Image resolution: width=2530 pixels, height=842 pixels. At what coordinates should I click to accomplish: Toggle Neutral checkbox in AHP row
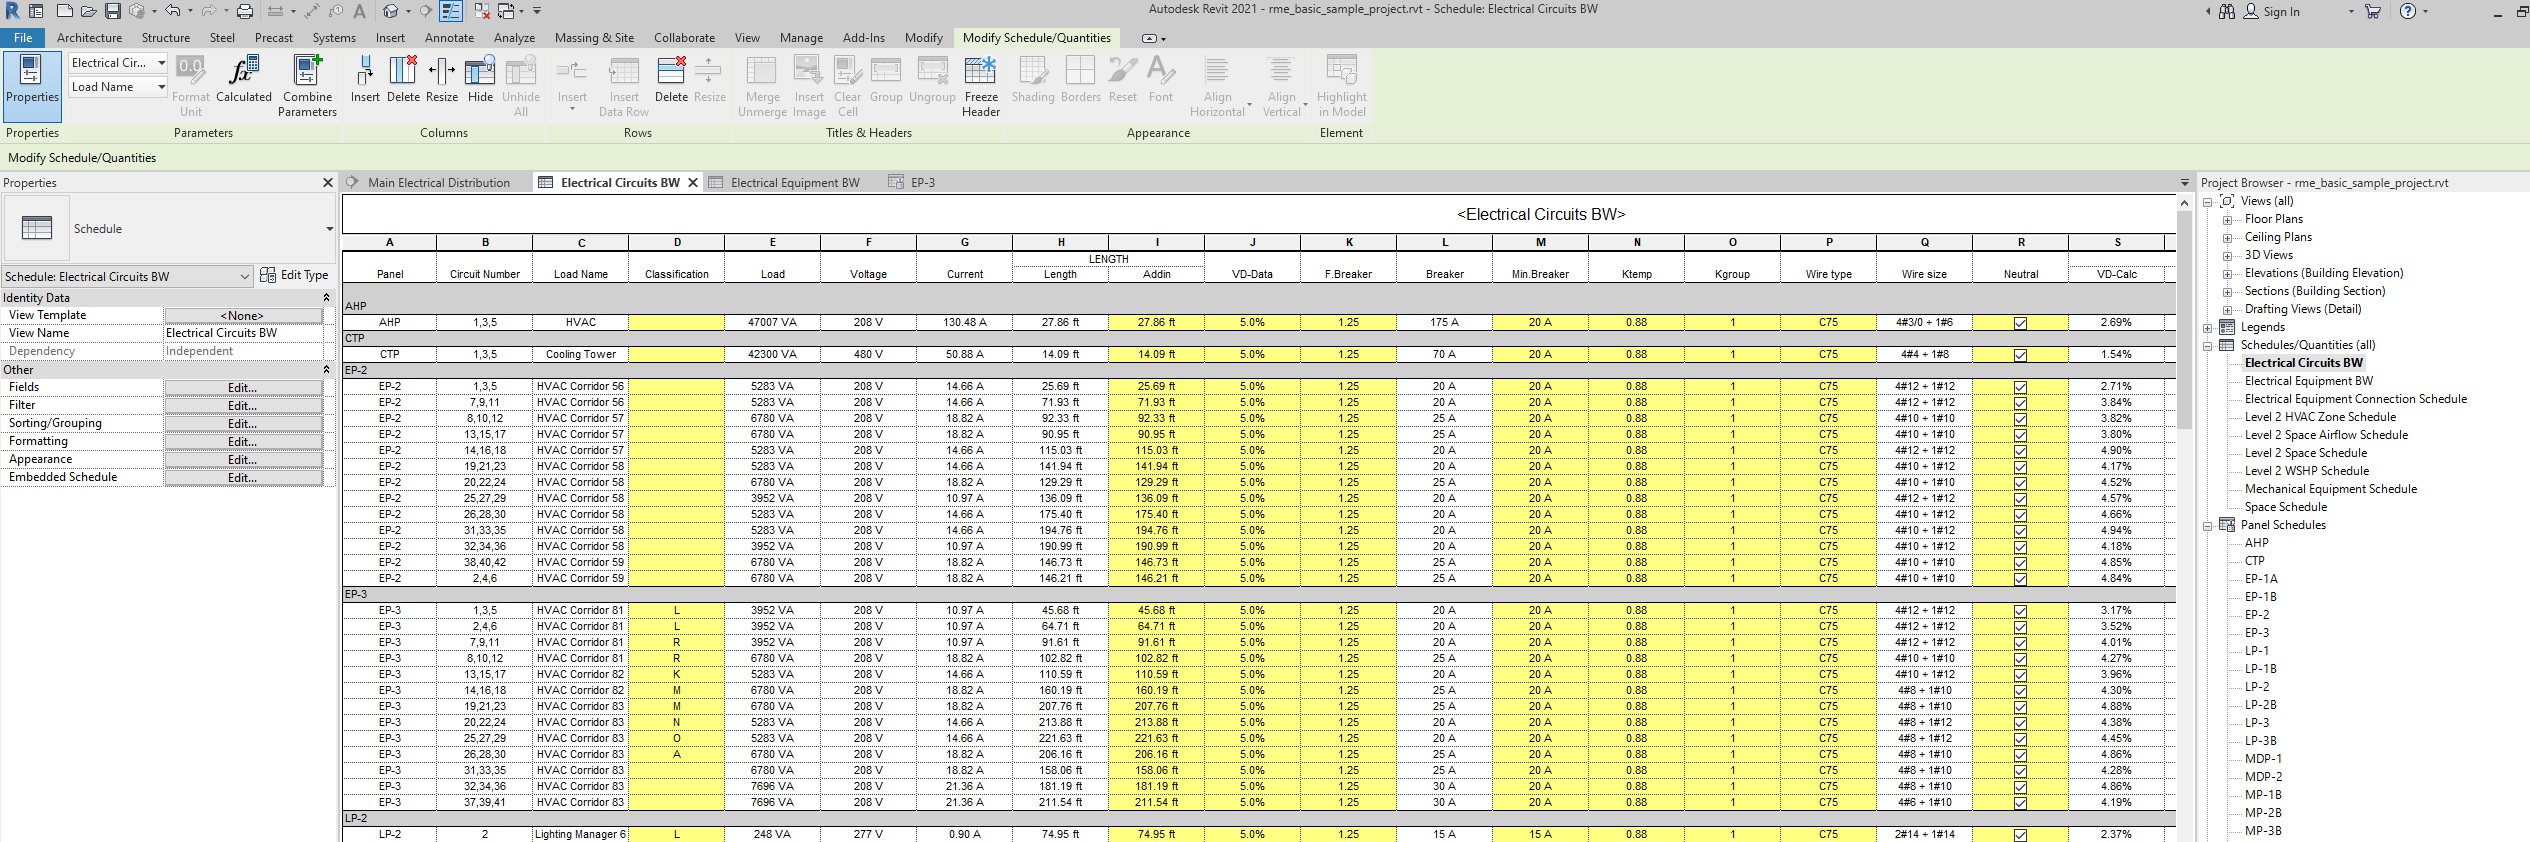pos(2020,323)
